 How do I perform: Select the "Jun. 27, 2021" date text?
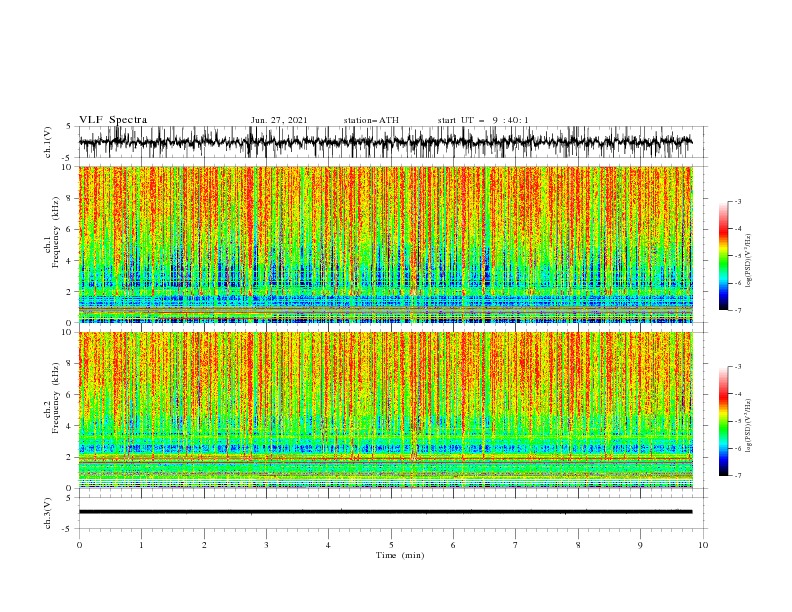279,120
